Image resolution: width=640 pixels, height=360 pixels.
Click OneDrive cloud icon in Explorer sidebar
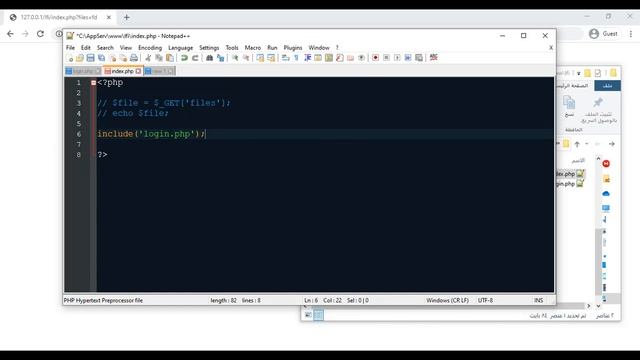coord(606,193)
